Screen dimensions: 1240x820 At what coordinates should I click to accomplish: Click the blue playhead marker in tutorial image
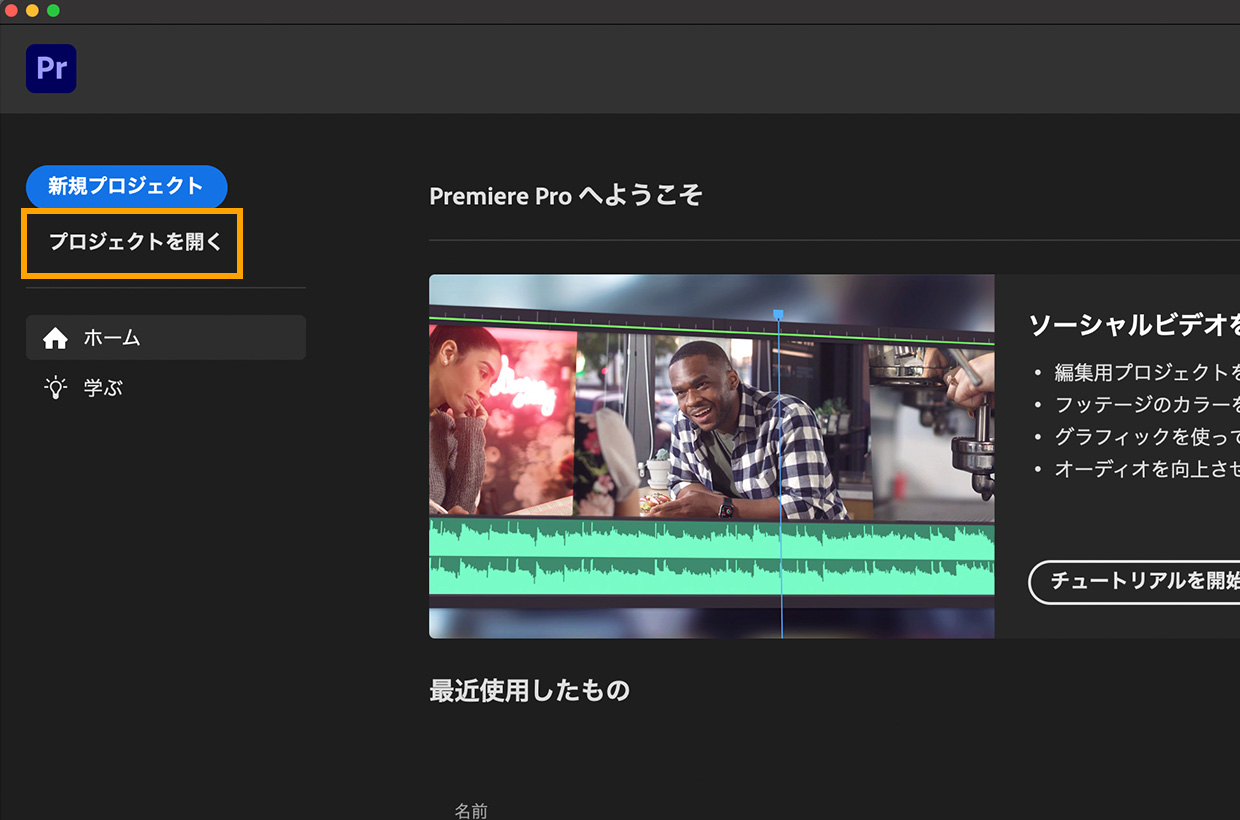click(779, 314)
